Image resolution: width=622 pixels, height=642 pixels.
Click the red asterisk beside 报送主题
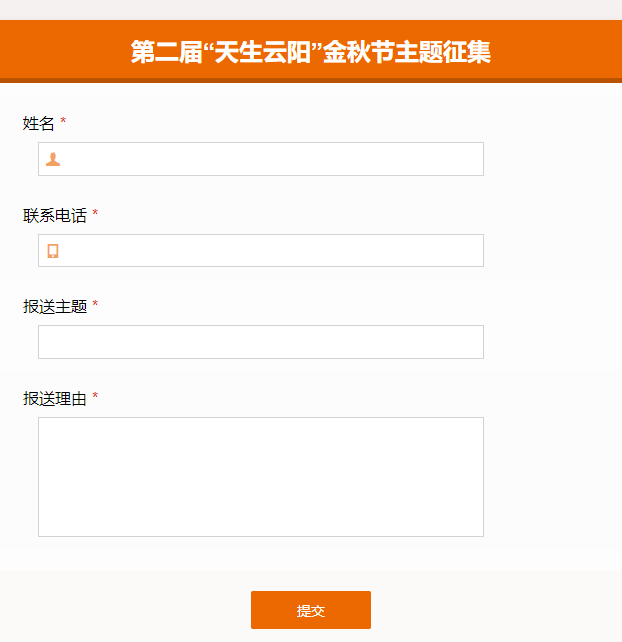pos(95,306)
